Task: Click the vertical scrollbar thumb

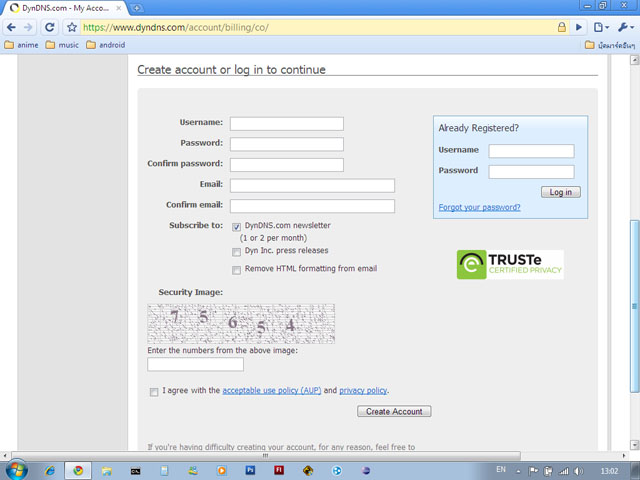Action: click(x=634, y=306)
